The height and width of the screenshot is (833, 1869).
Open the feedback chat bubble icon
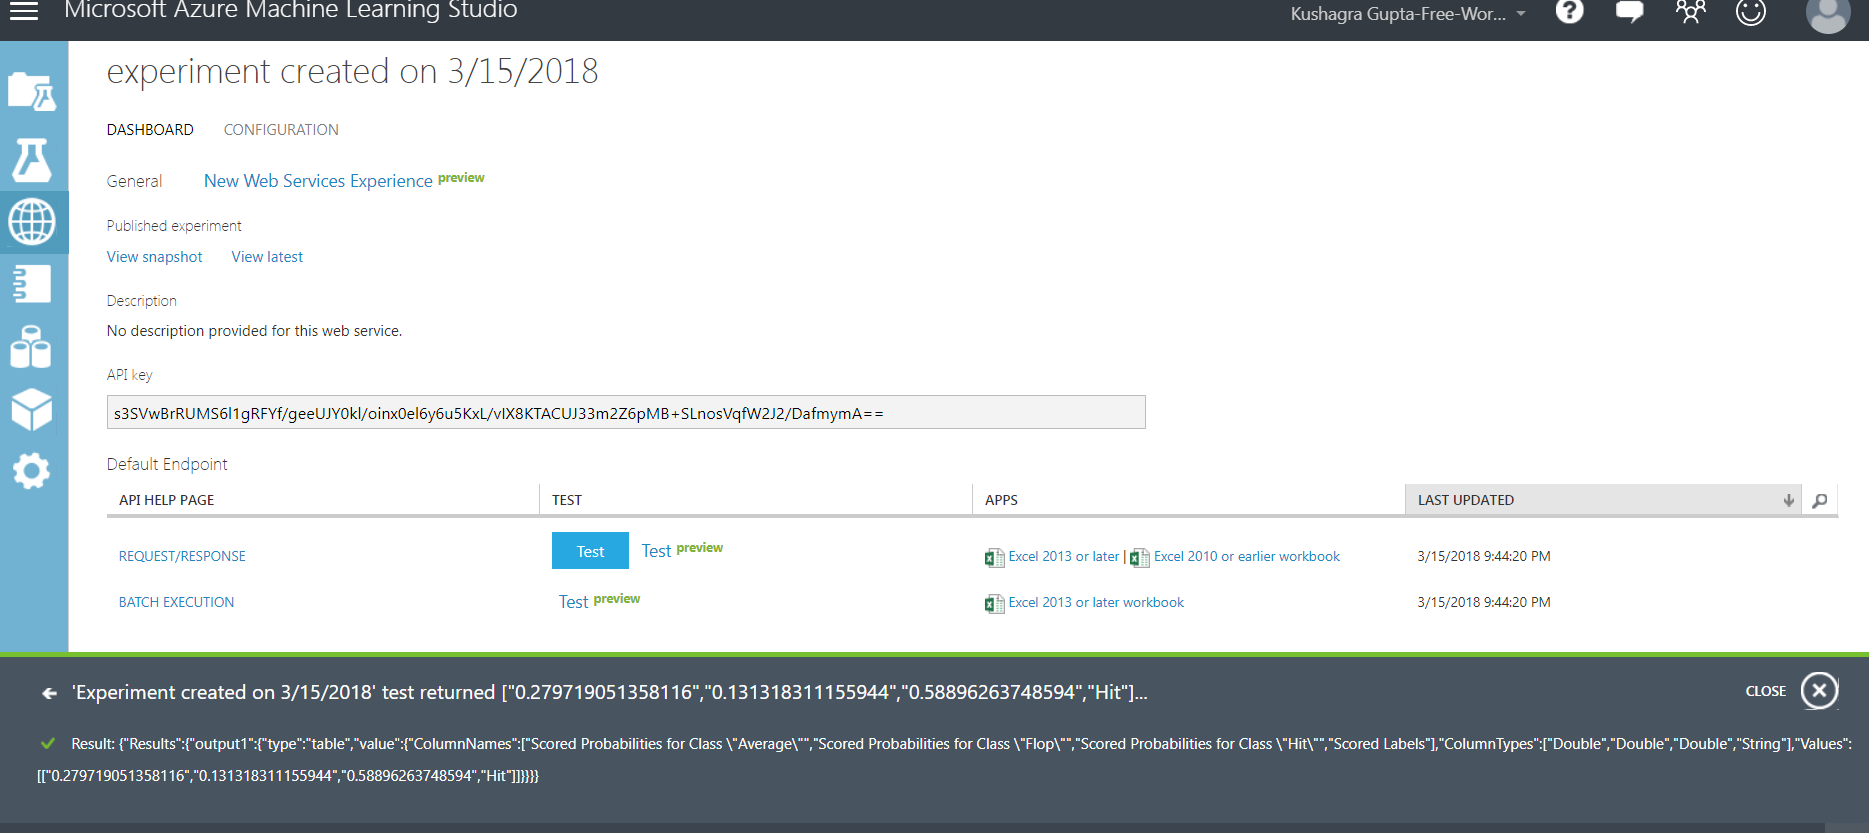(1630, 12)
